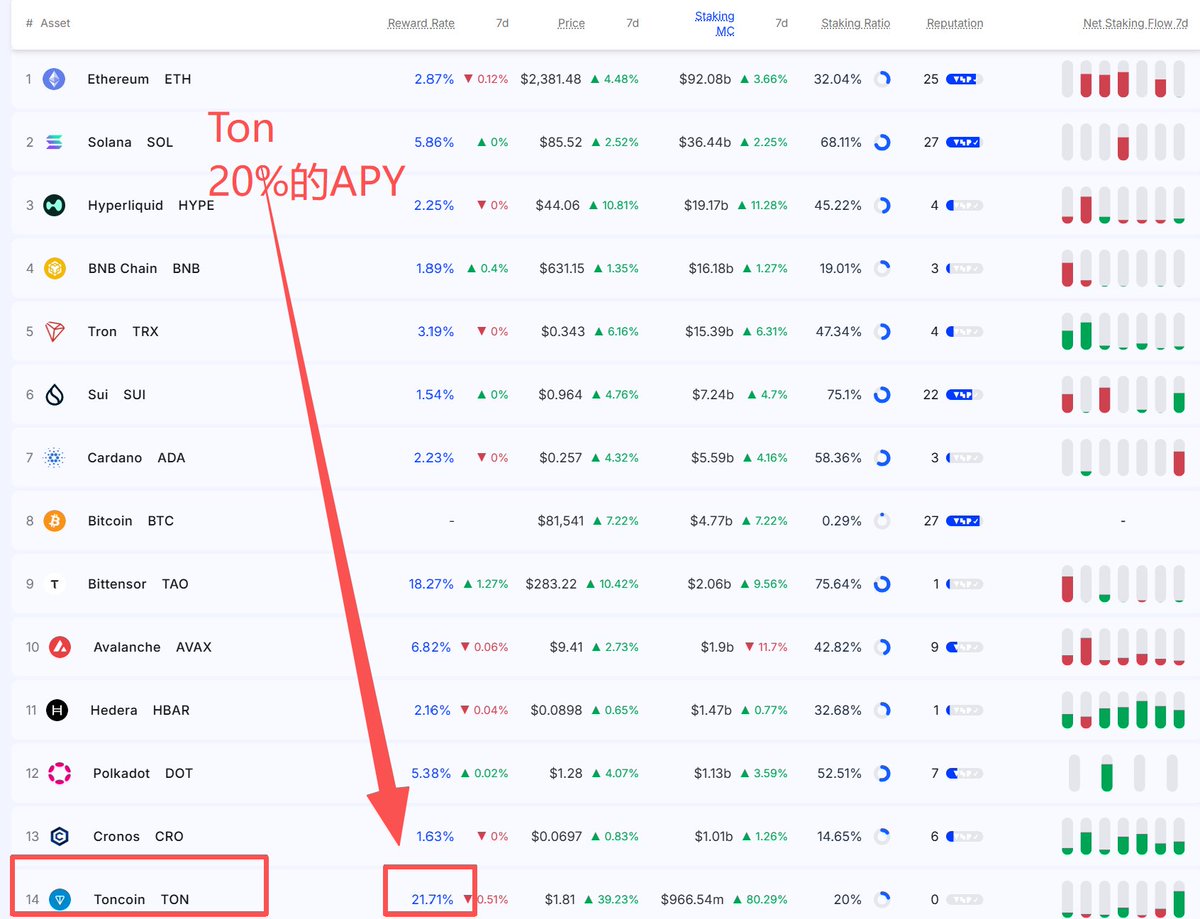Click the Tron logo icon
The height and width of the screenshot is (919, 1200).
pyautogui.click(x=54, y=331)
